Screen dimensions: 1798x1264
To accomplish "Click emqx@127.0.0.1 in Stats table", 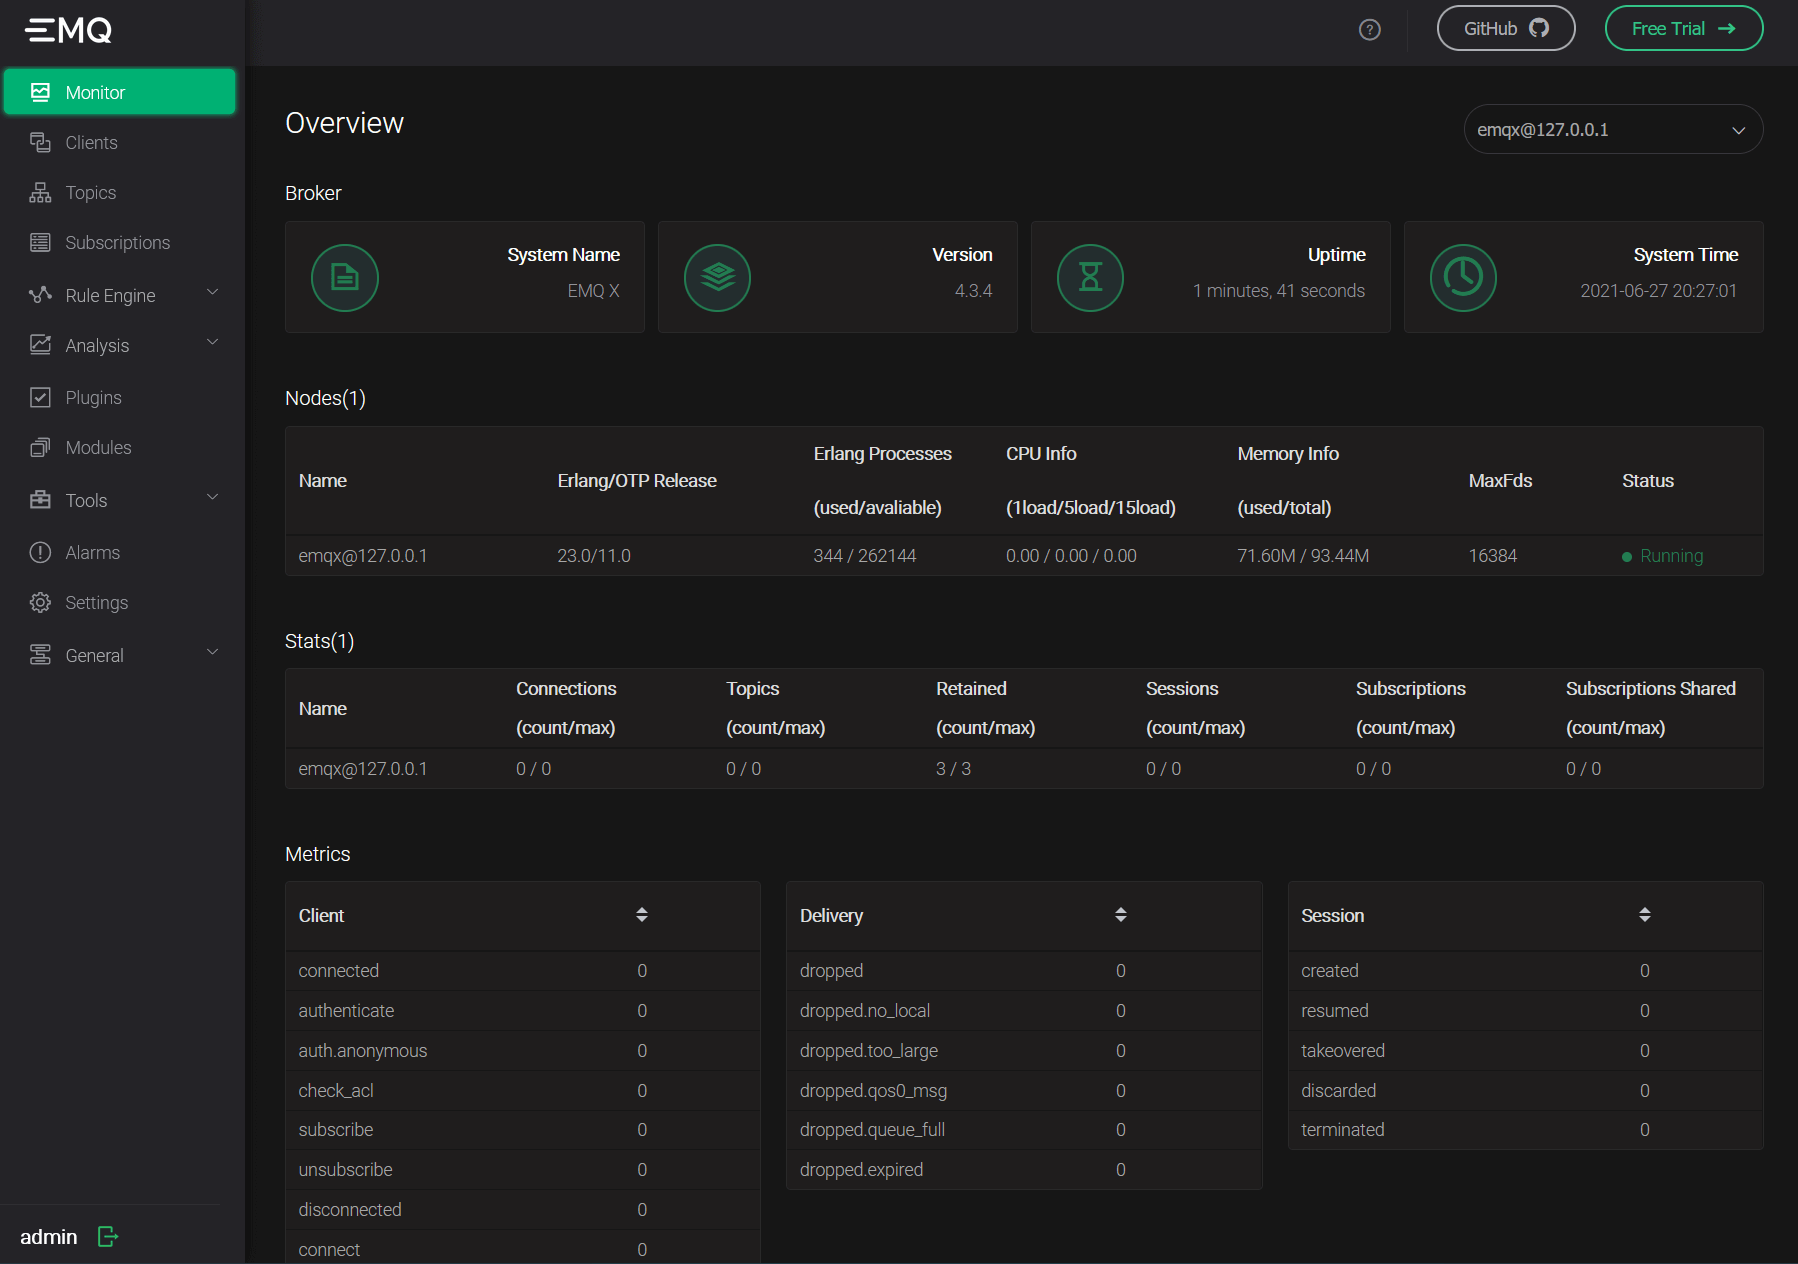I will (x=363, y=769).
